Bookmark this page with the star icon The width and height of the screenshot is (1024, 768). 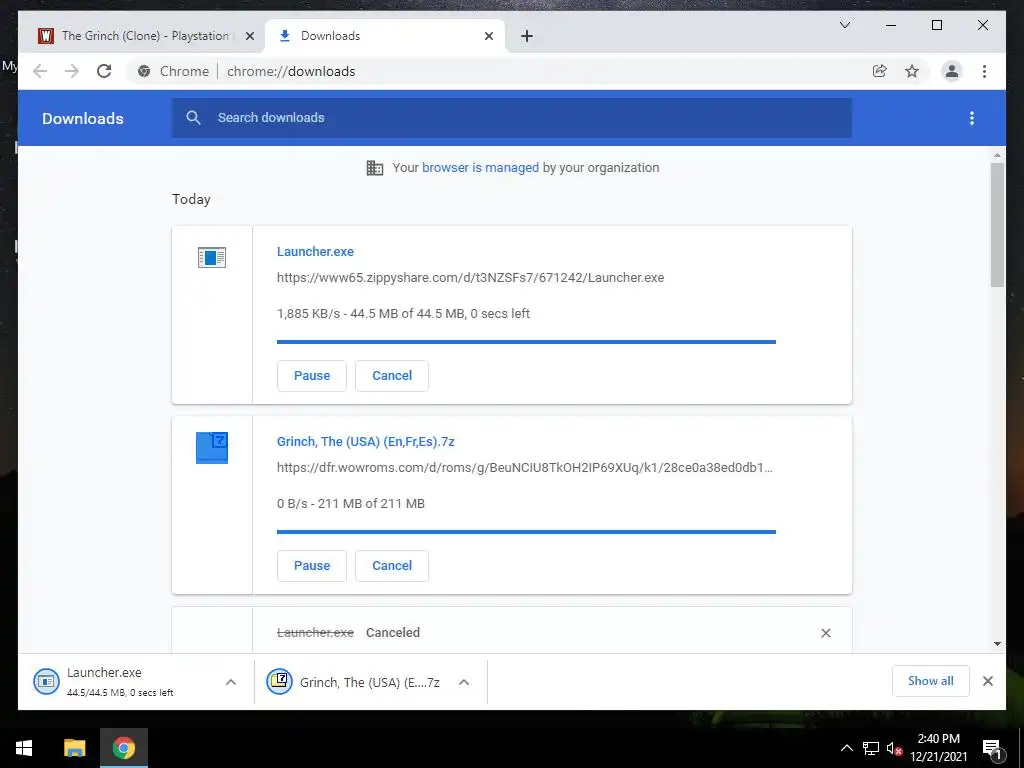pos(912,71)
